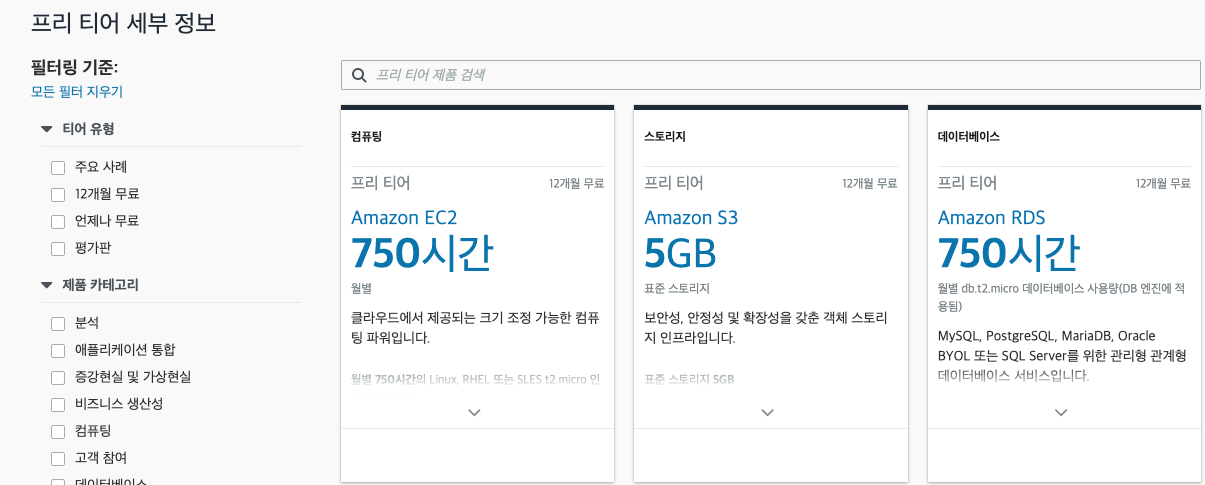Toggle the 애플리케이션 통합 checkbox
1205x485 pixels.
[x=58, y=351]
